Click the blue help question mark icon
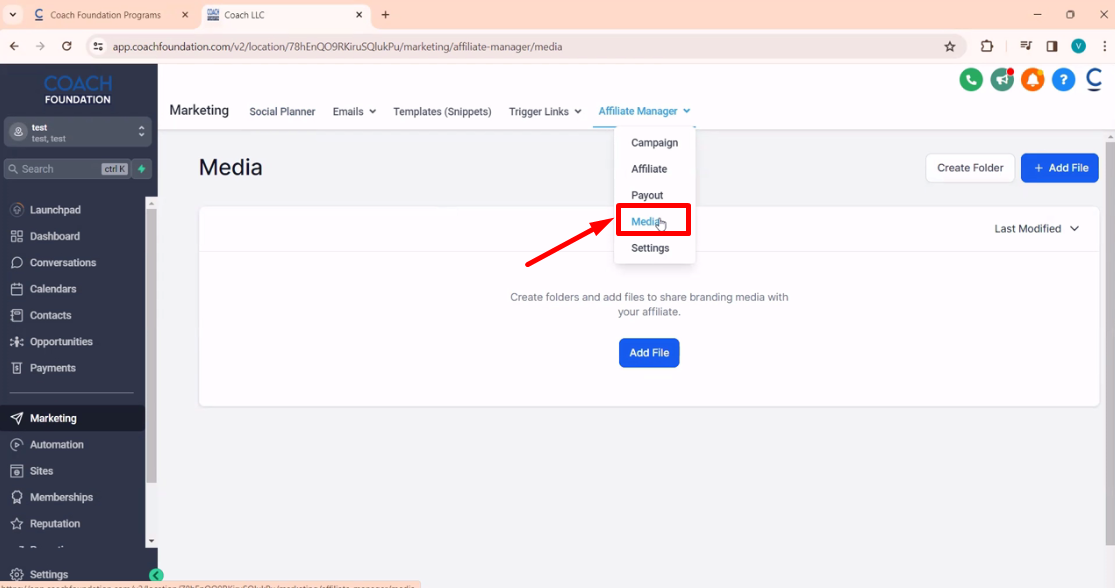The image size is (1115, 588). (1063, 80)
